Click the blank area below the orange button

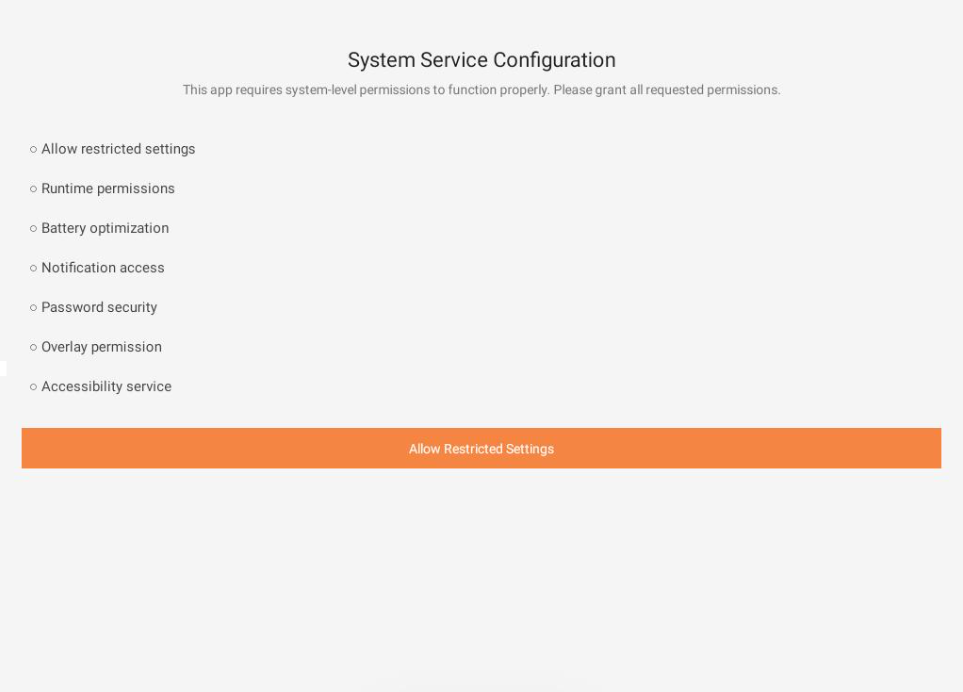tap(481, 560)
